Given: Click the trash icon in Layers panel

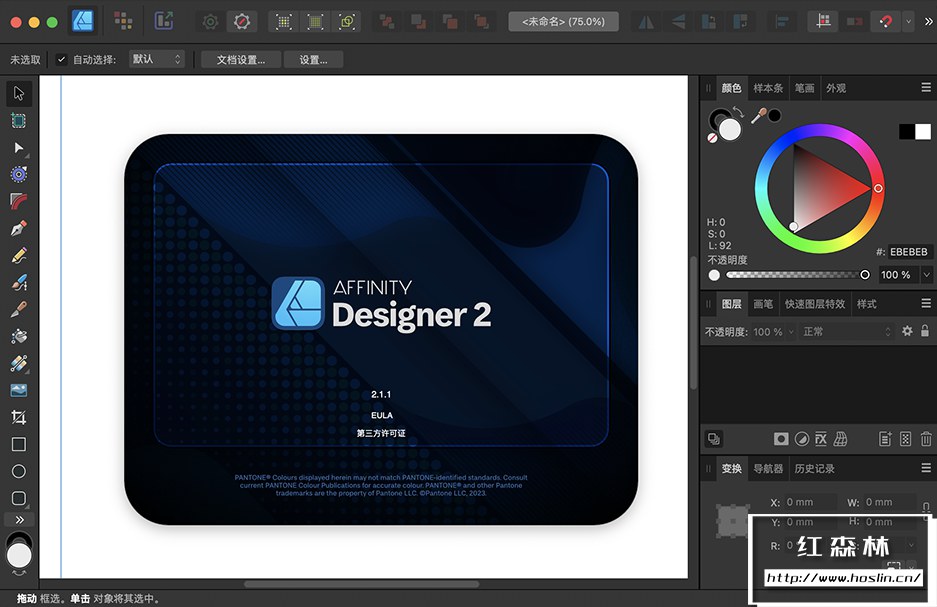Looking at the screenshot, I should [x=926, y=439].
